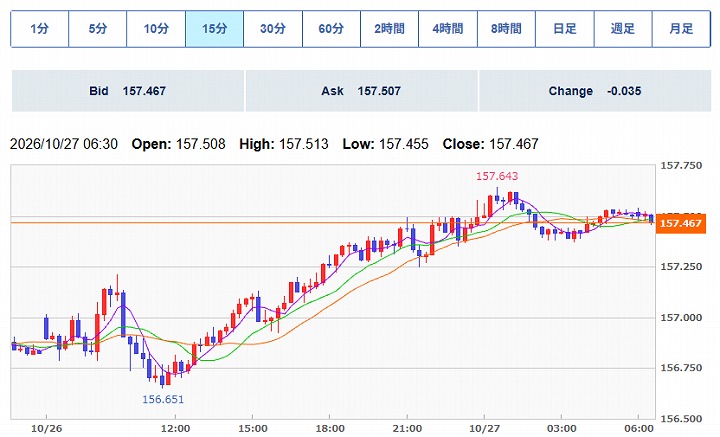720x437 pixels.
Task: Click the Ask 157.507 price cell
Action: (x=361, y=91)
